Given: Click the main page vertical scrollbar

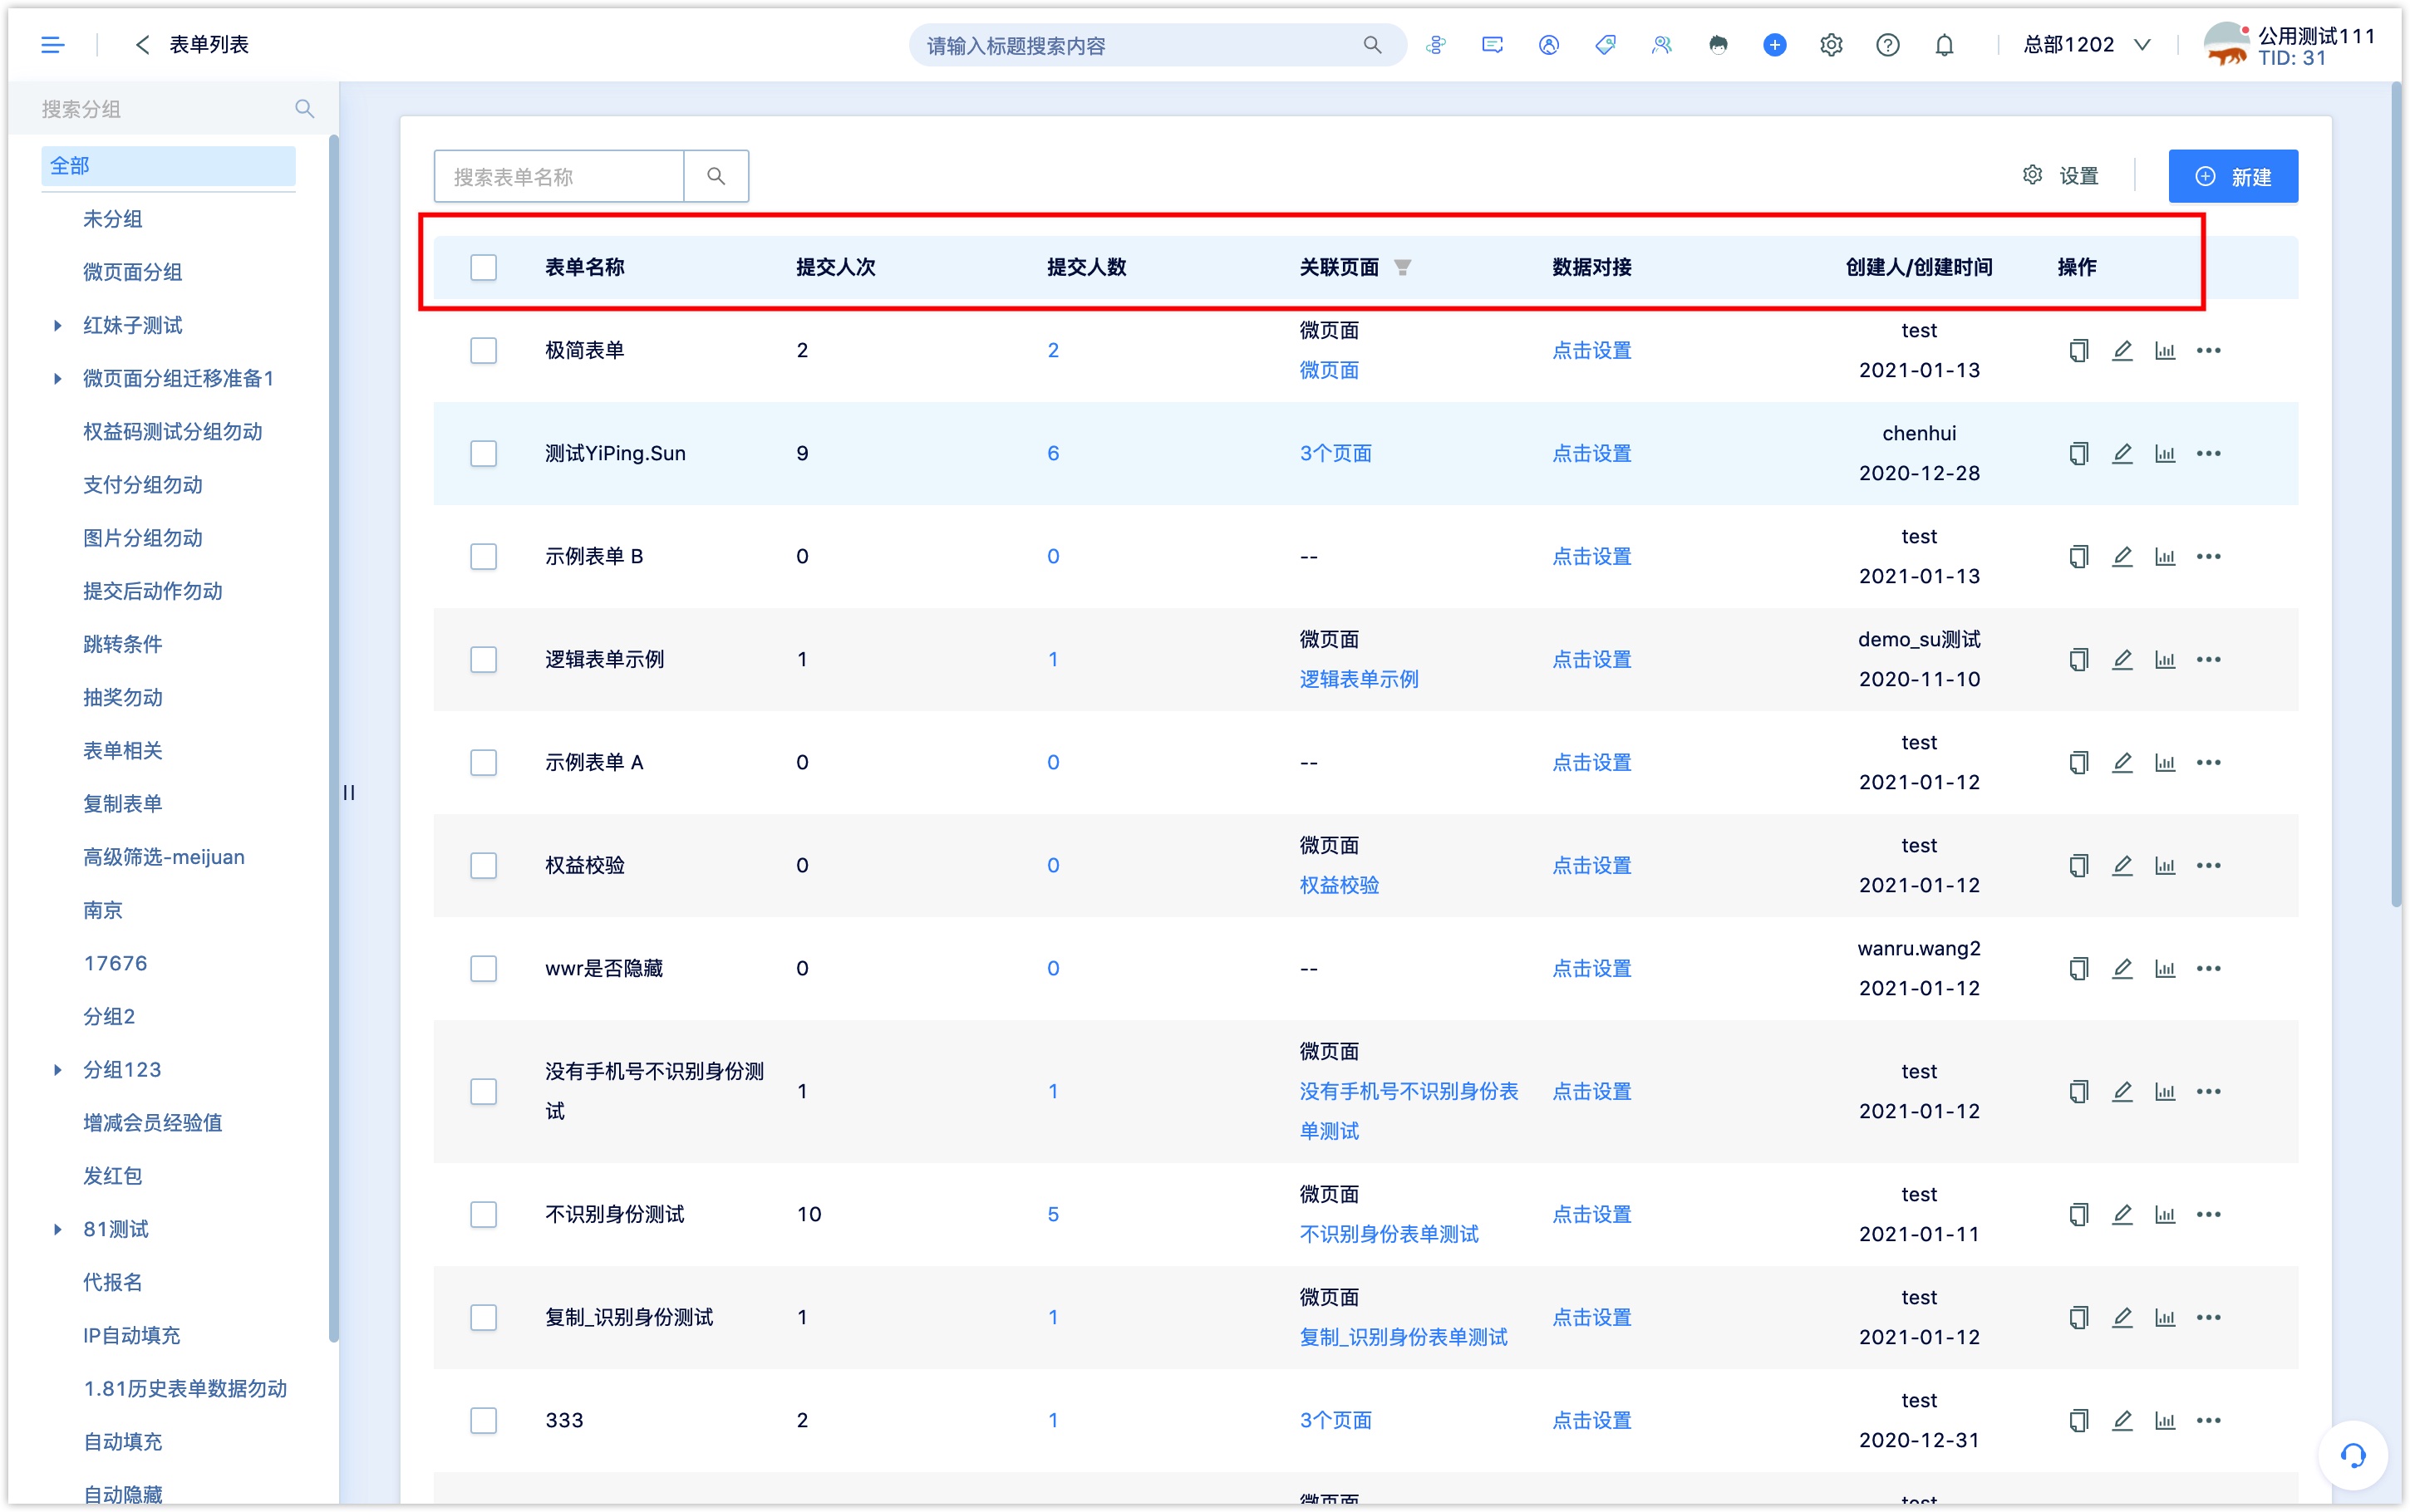Looking at the screenshot, I should 2396,495.
